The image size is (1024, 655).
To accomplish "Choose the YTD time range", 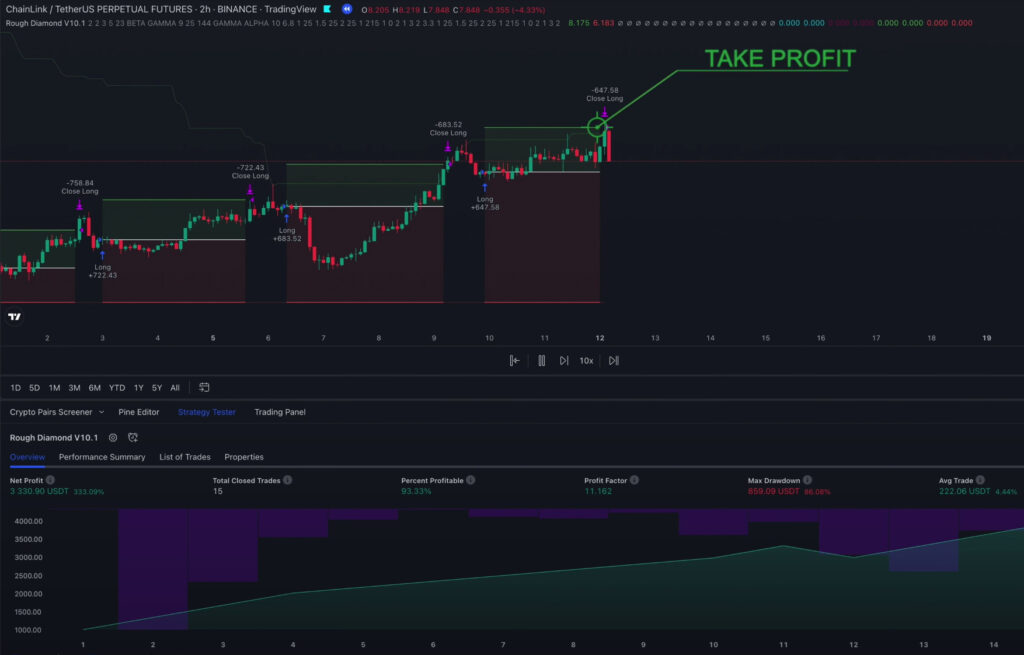I will 117,387.
